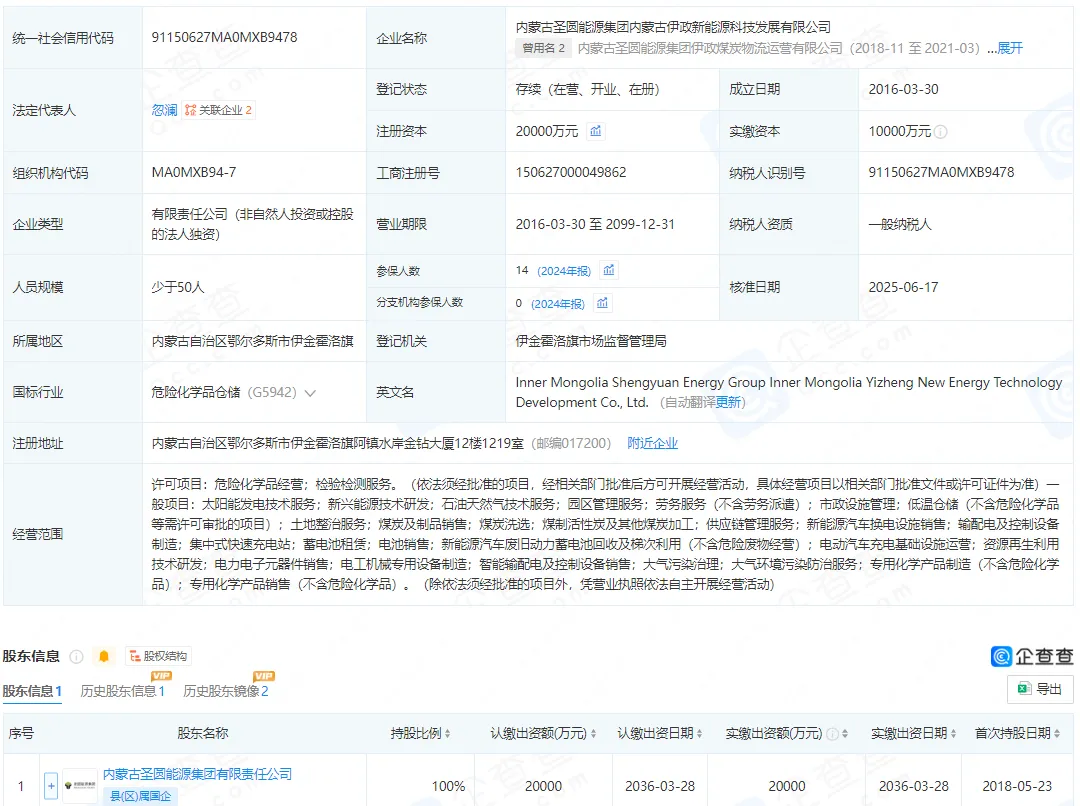Open the chart icon beside 参保人数 14

610,270
